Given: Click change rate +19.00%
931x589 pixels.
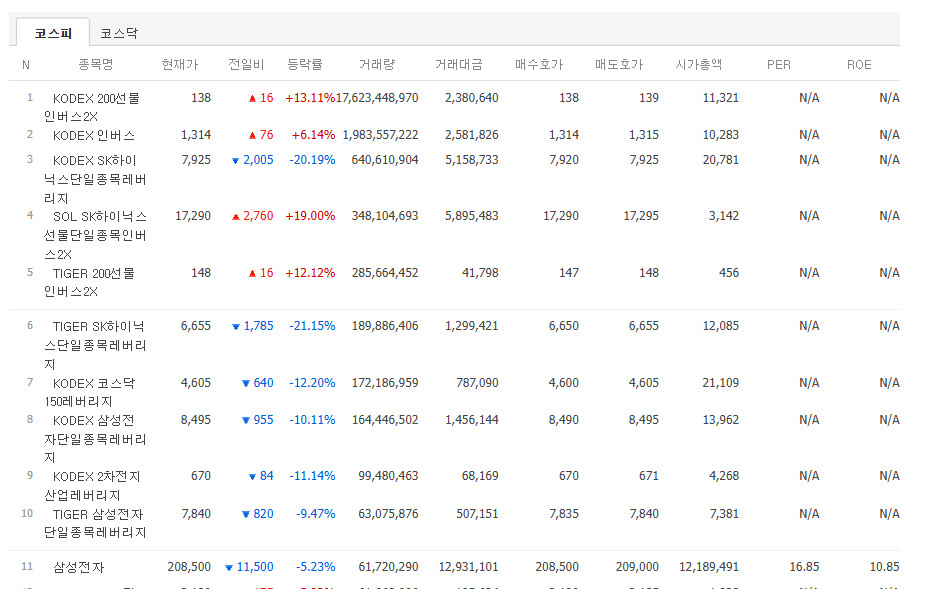Looking at the screenshot, I should [x=310, y=216].
